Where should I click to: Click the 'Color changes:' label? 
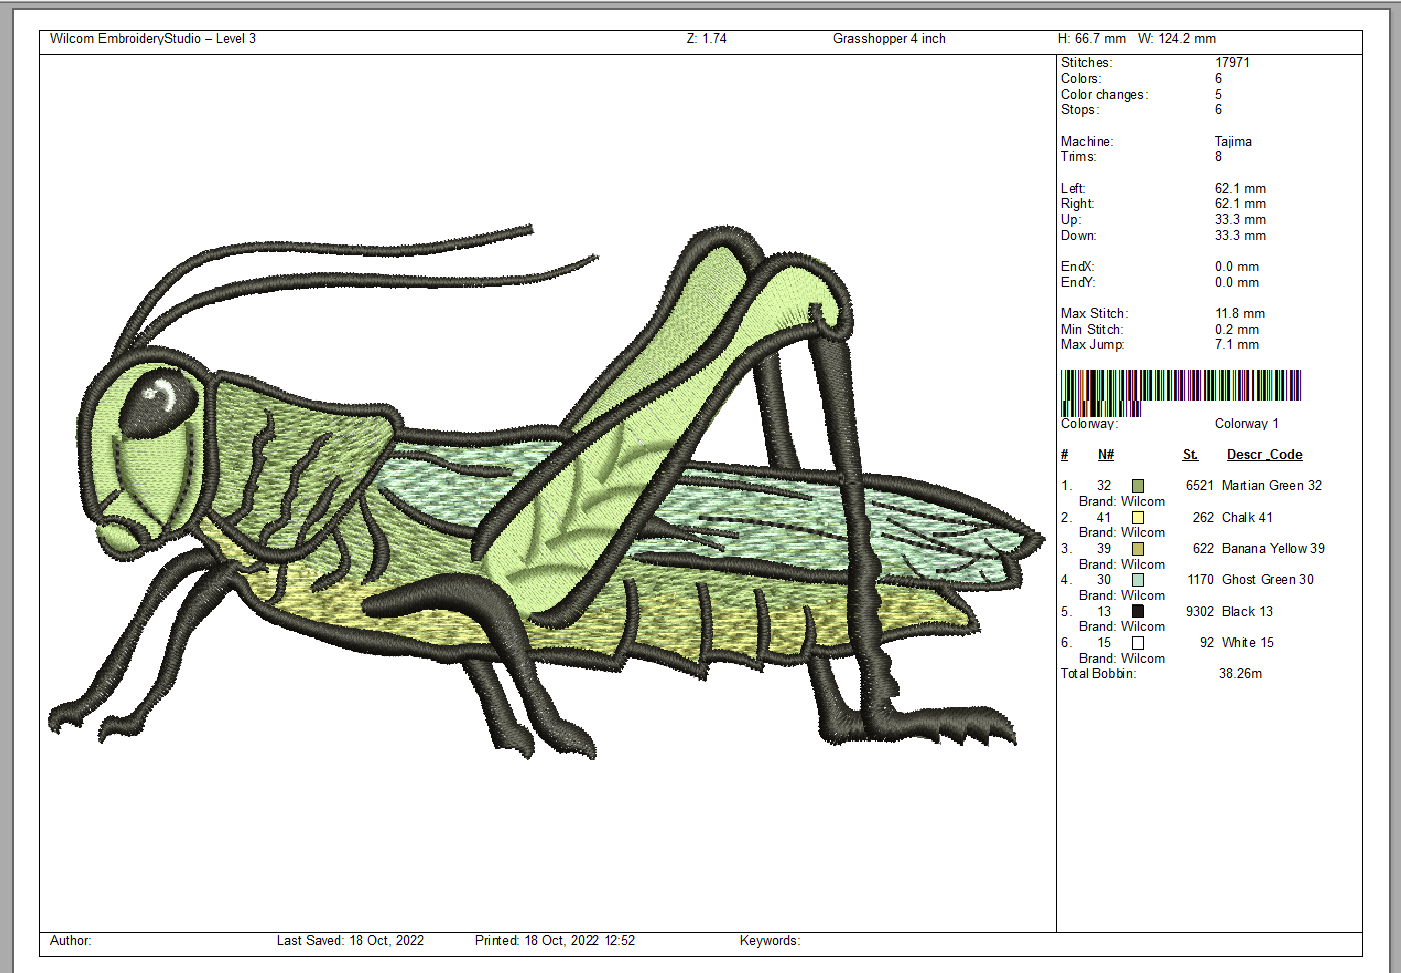tap(1105, 95)
